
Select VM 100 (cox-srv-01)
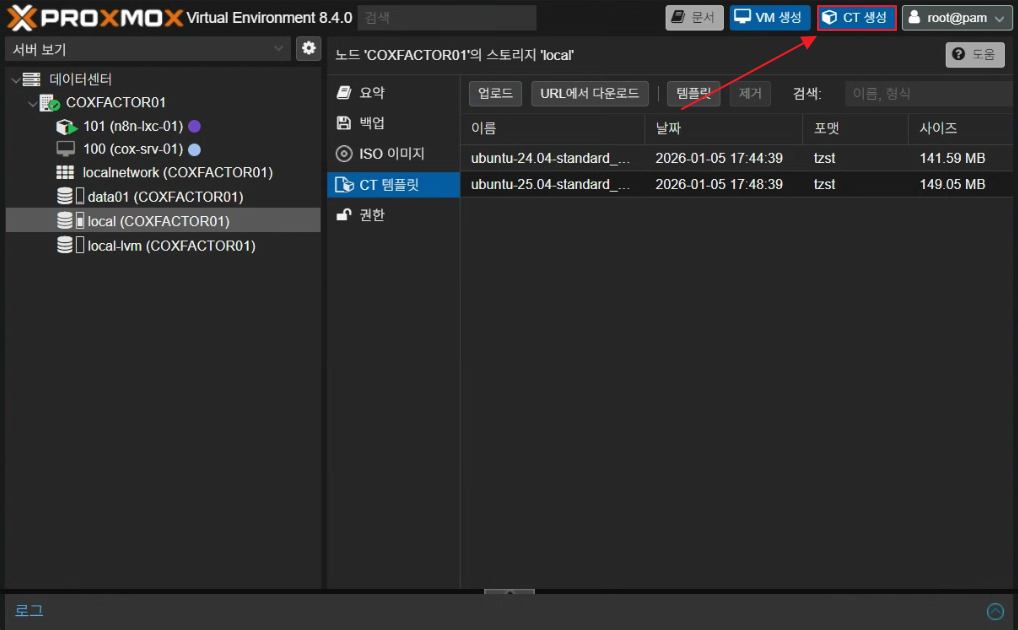coord(133,149)
